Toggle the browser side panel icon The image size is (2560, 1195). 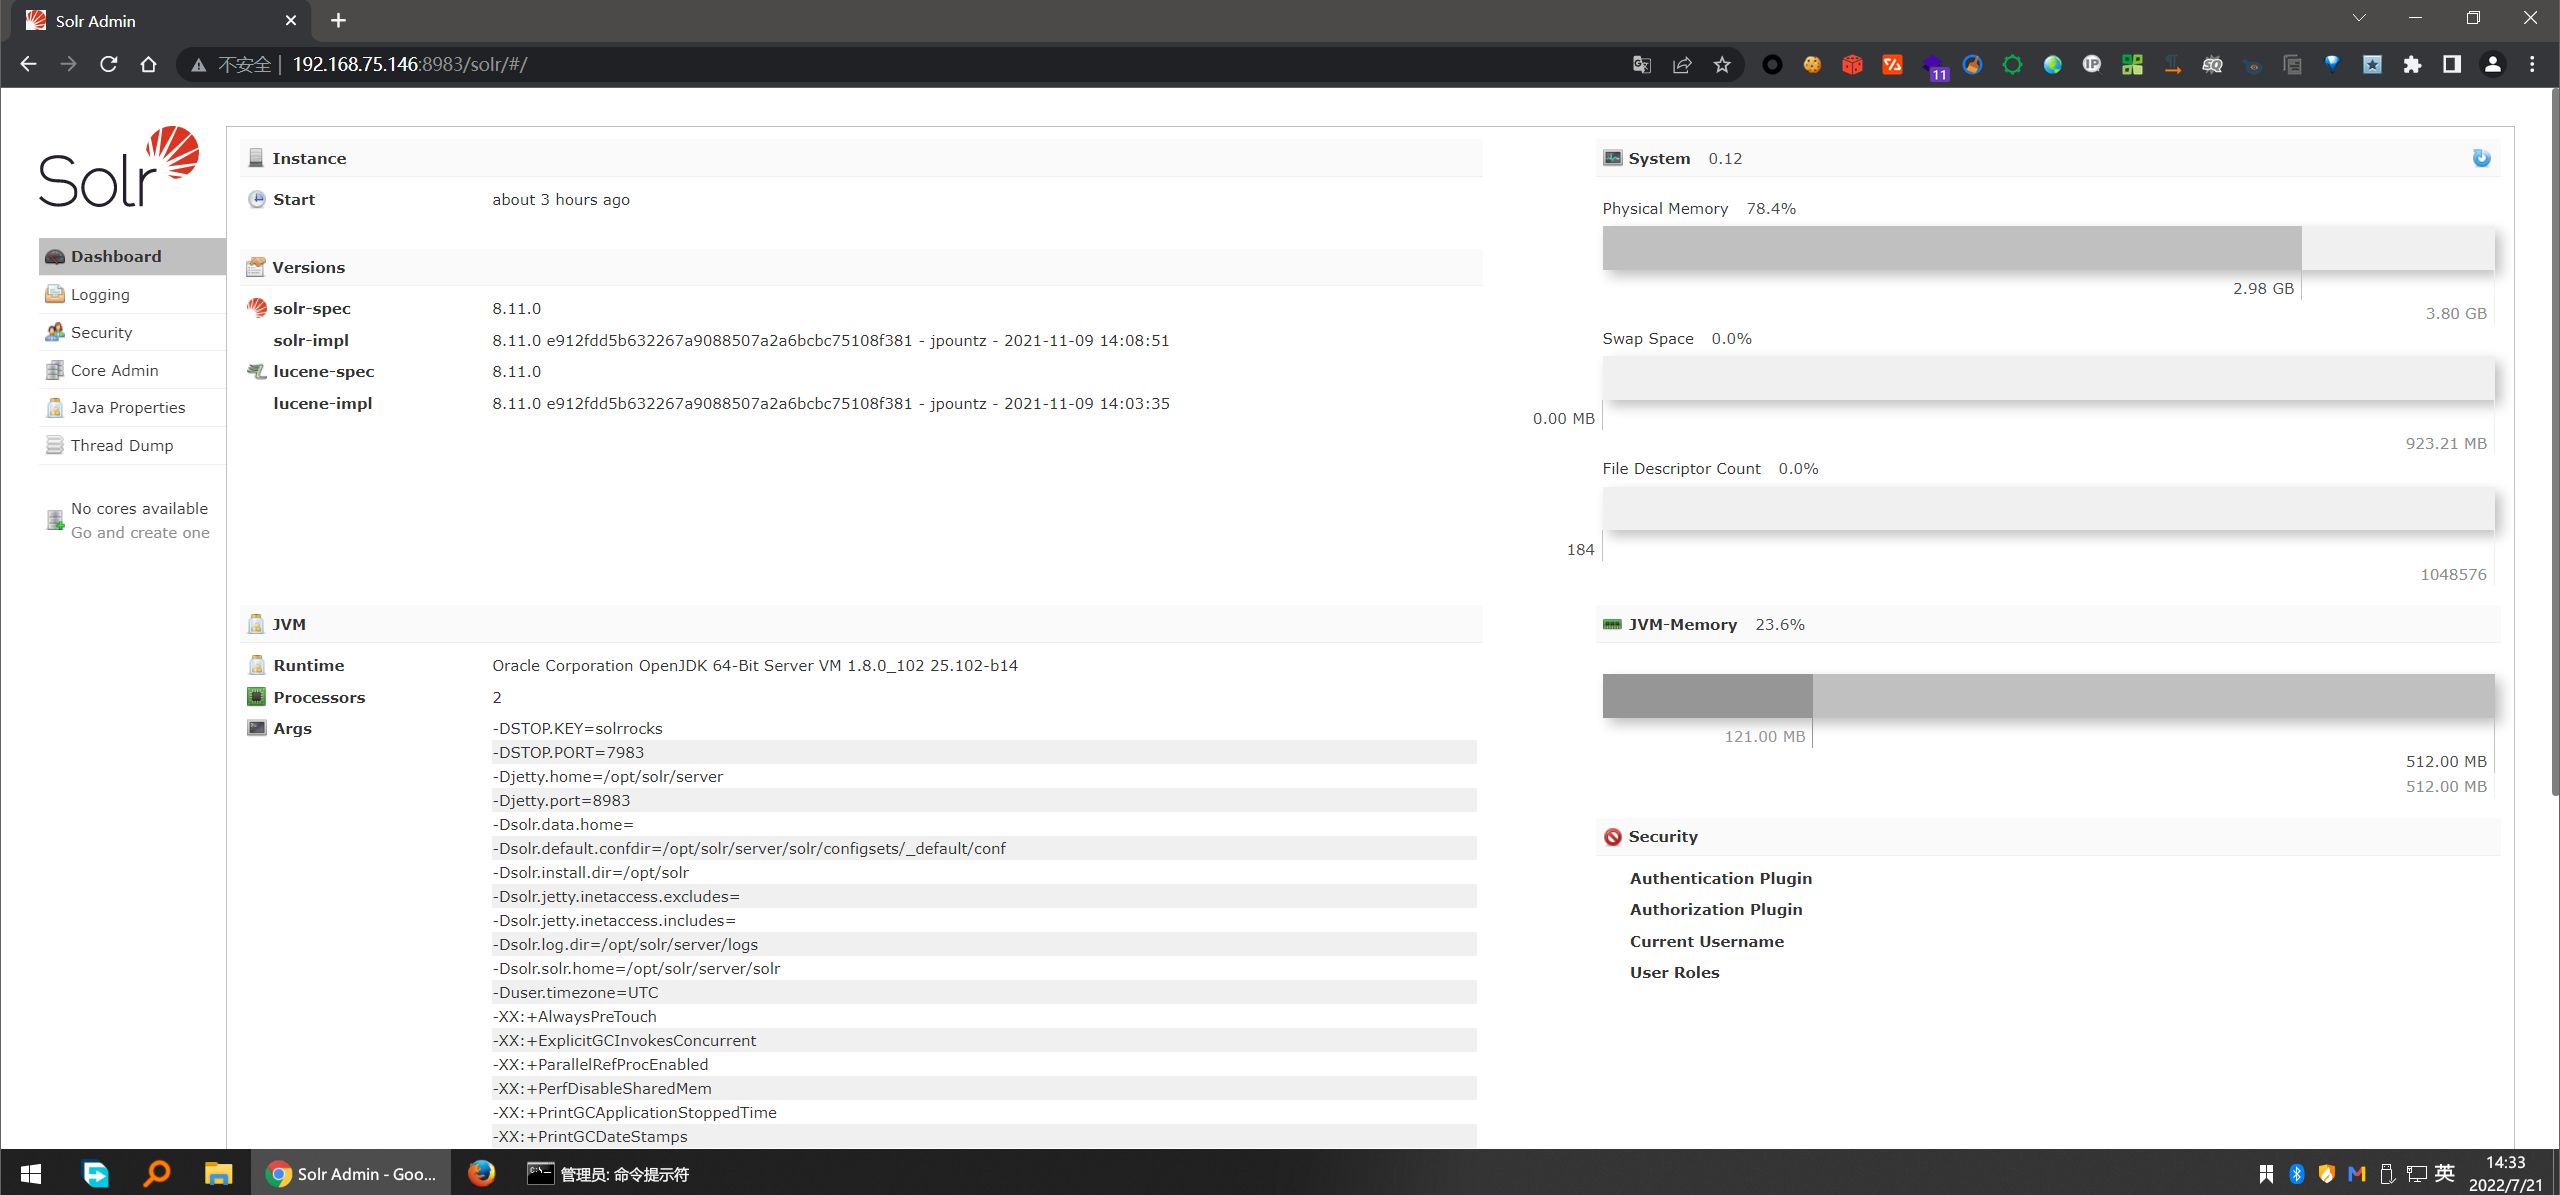tap(2452, 64)
